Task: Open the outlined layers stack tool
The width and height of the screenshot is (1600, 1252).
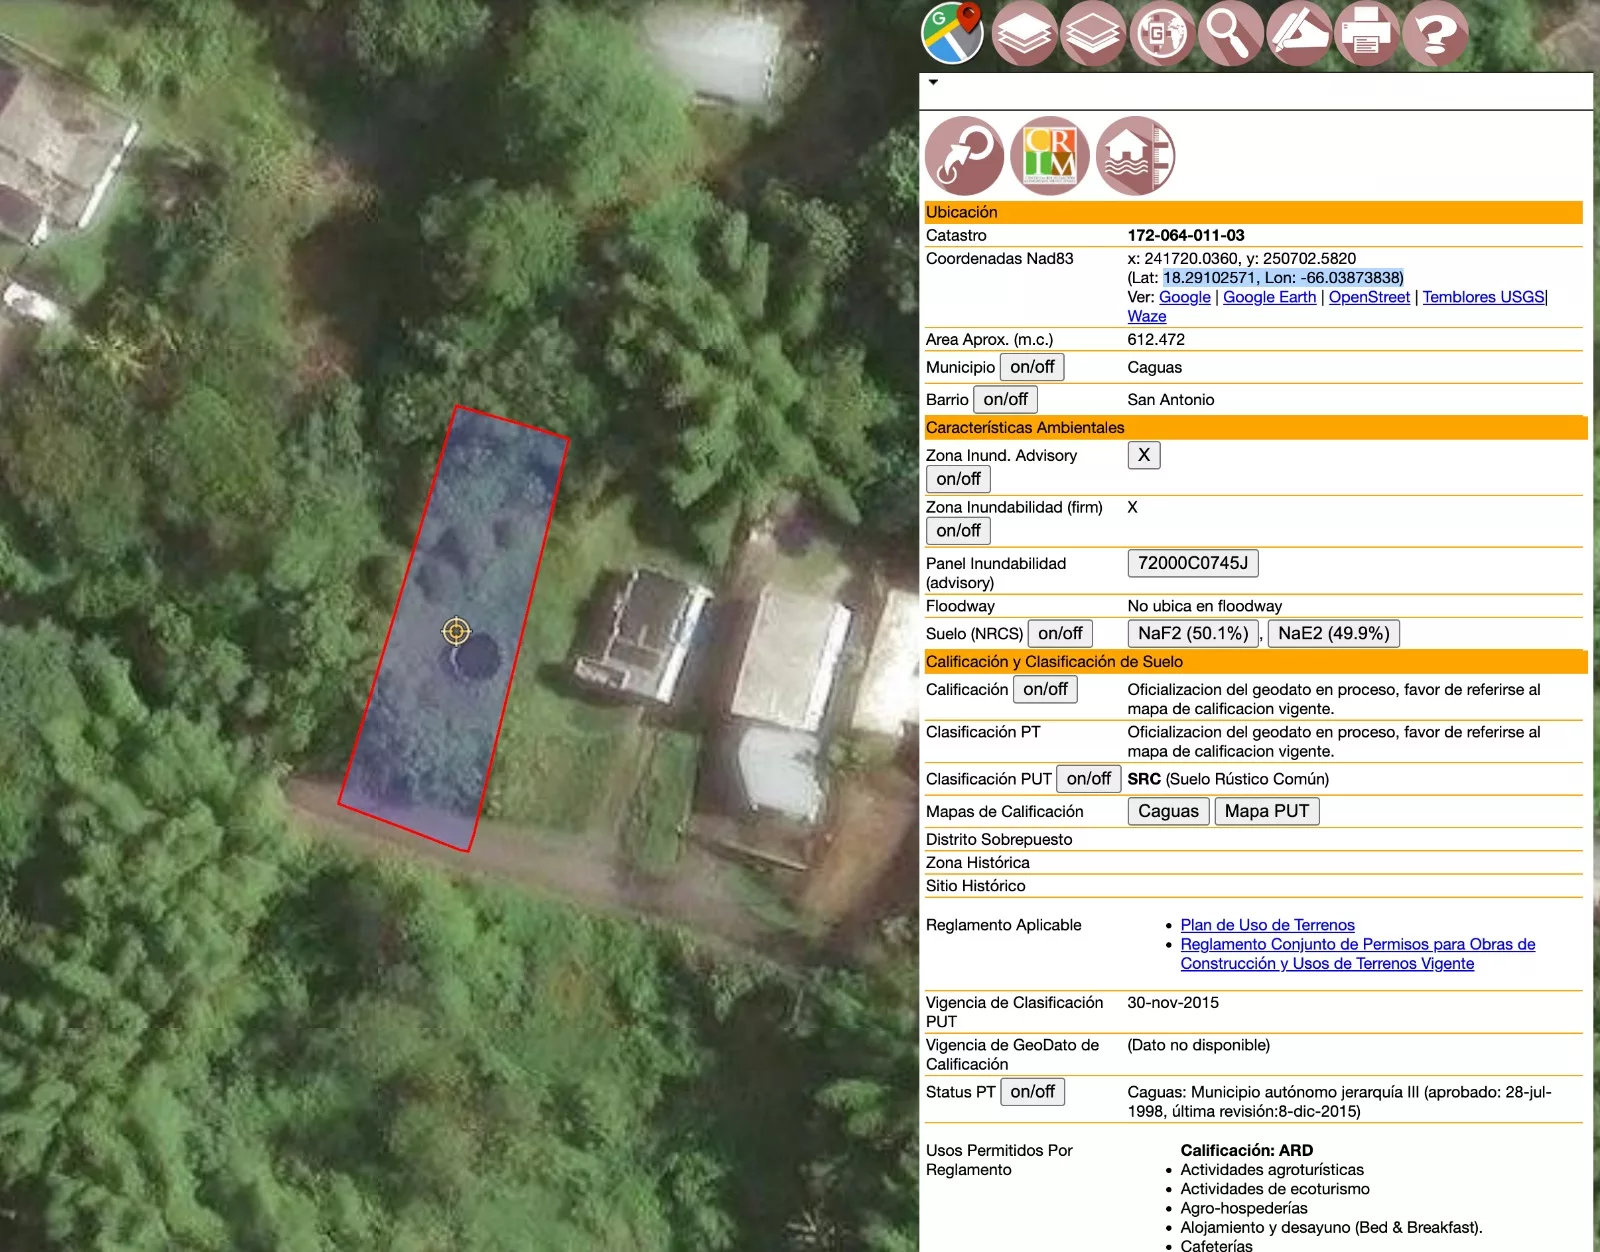Action: point(1093,34)
